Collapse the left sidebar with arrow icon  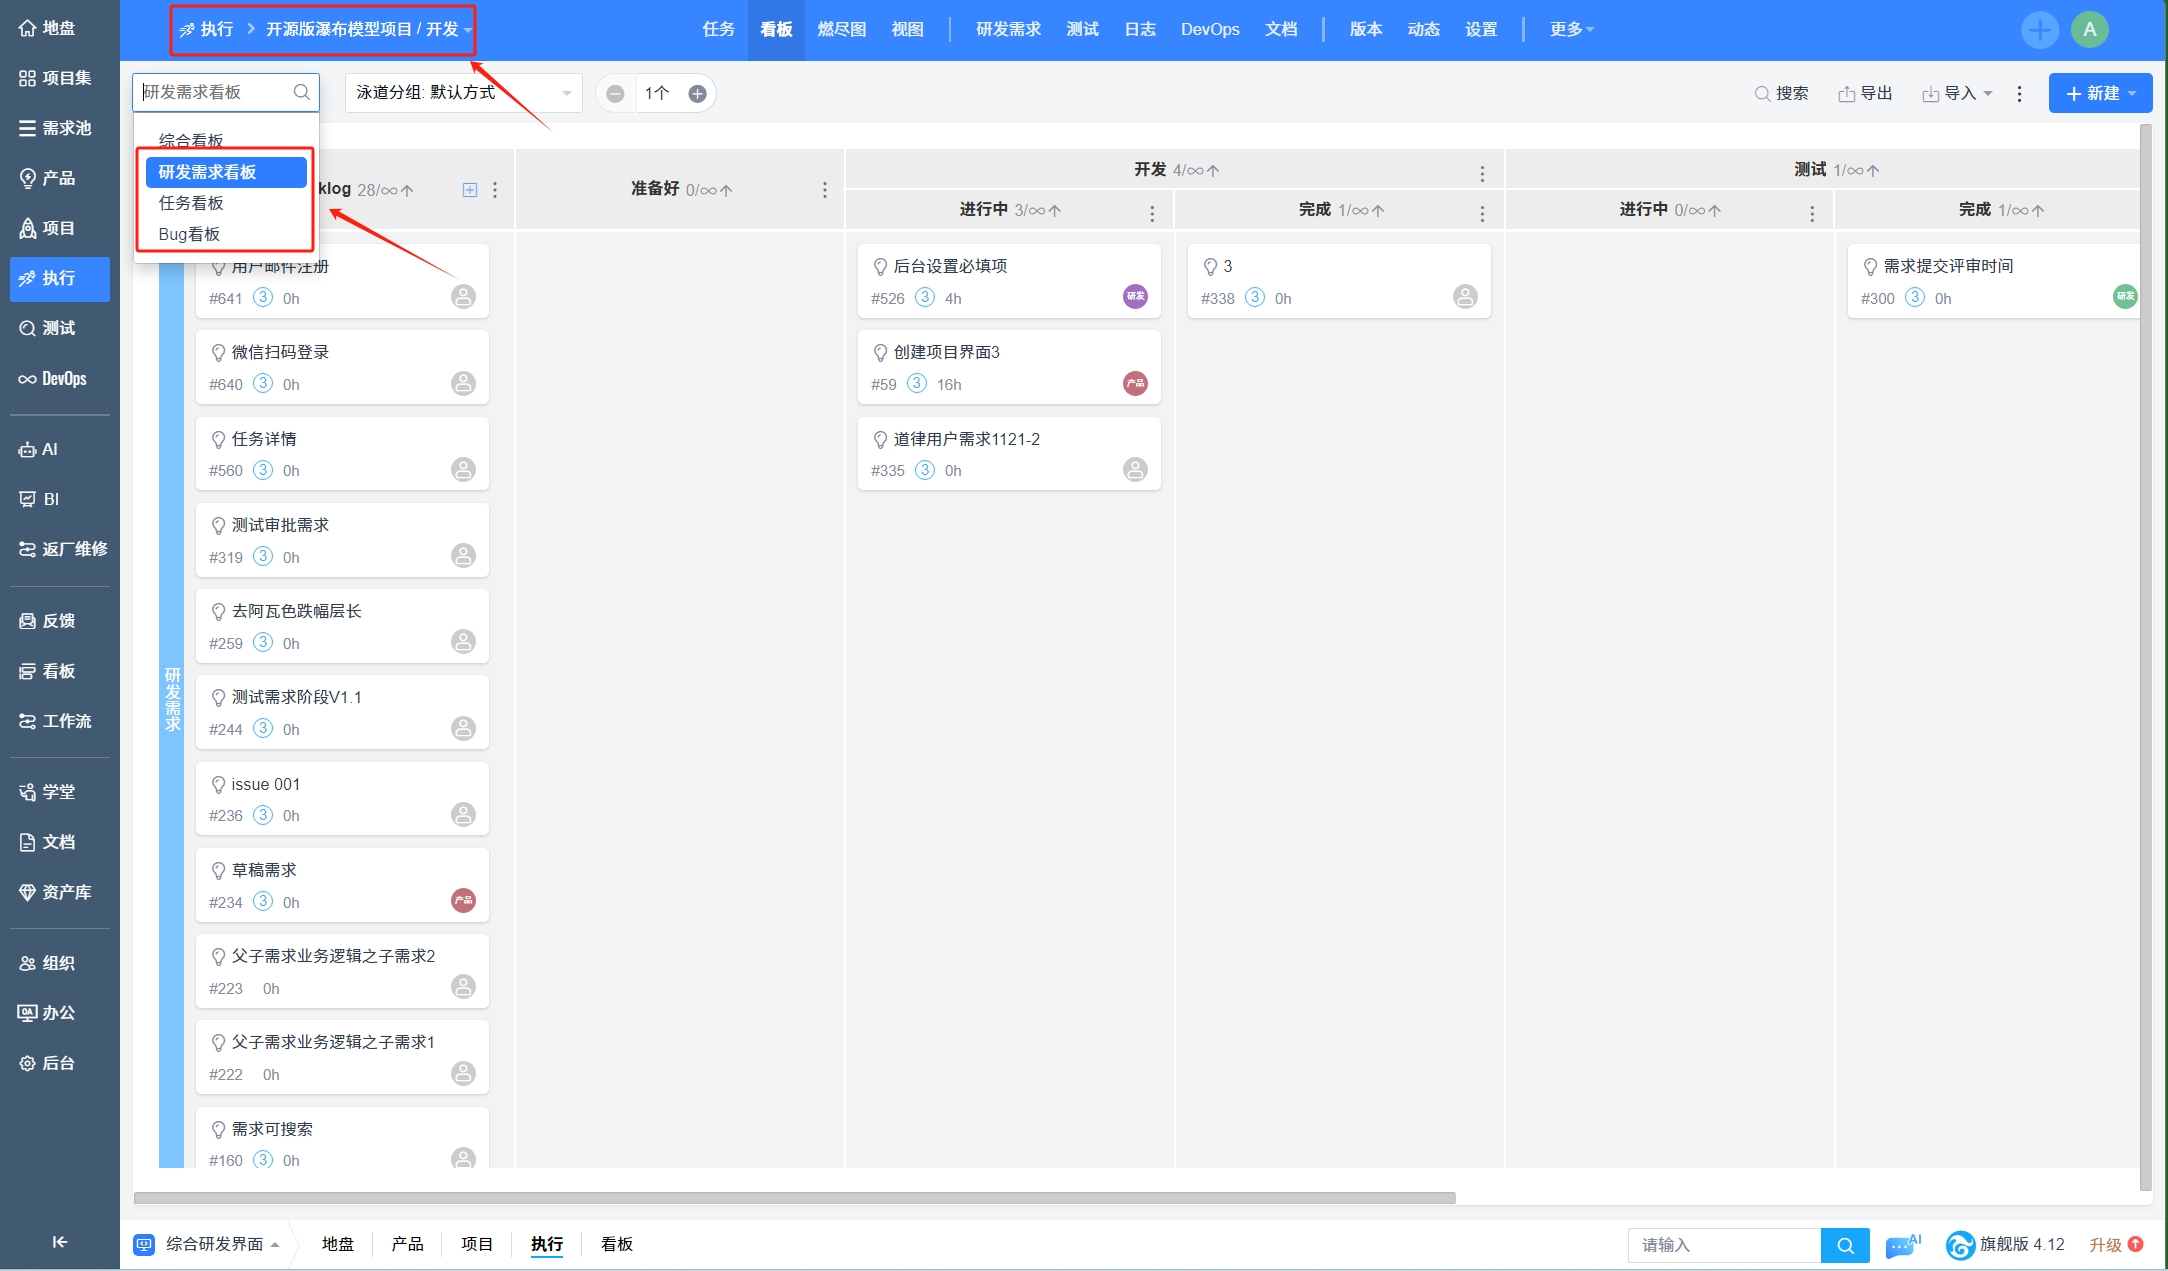[59, 1241]
